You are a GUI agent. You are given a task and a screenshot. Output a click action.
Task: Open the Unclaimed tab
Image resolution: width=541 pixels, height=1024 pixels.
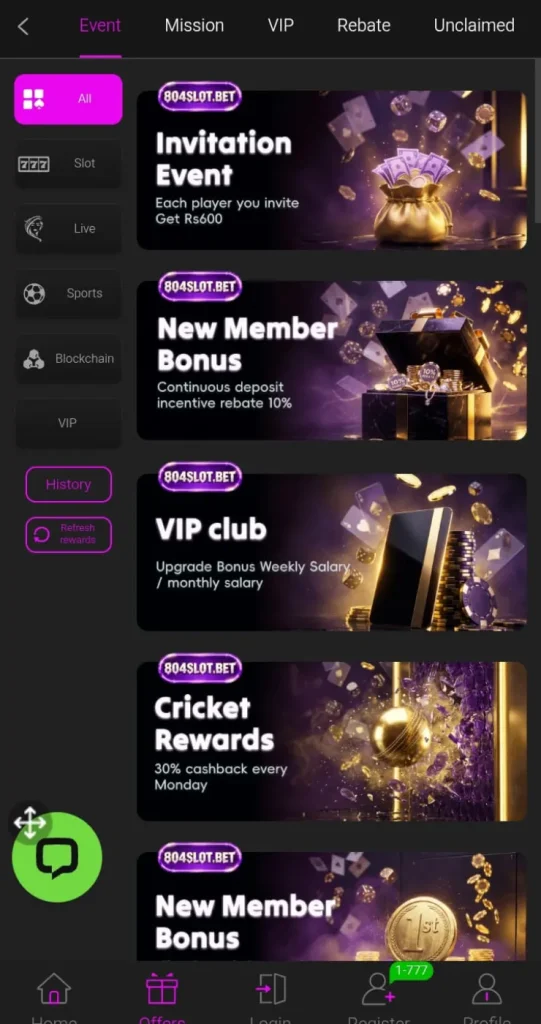[x=474, y=25]
